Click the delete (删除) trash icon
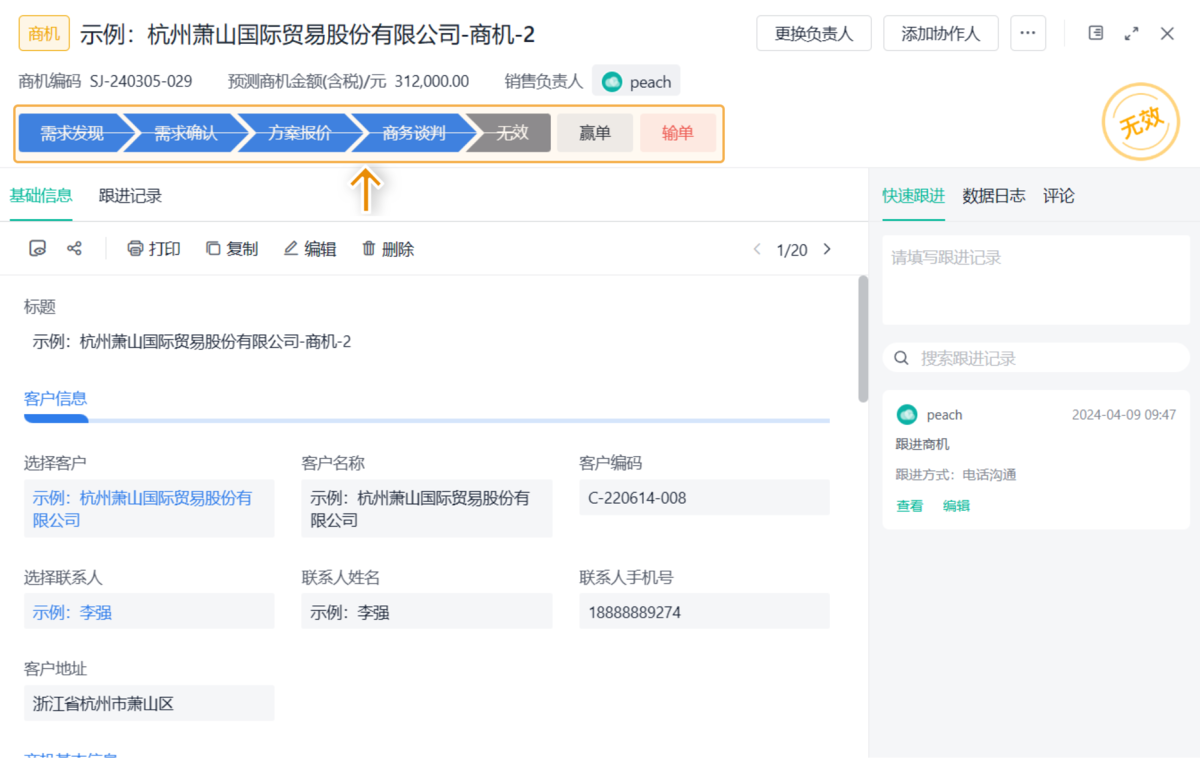Viewport: 1200px width, 758px height. point(369,249)
